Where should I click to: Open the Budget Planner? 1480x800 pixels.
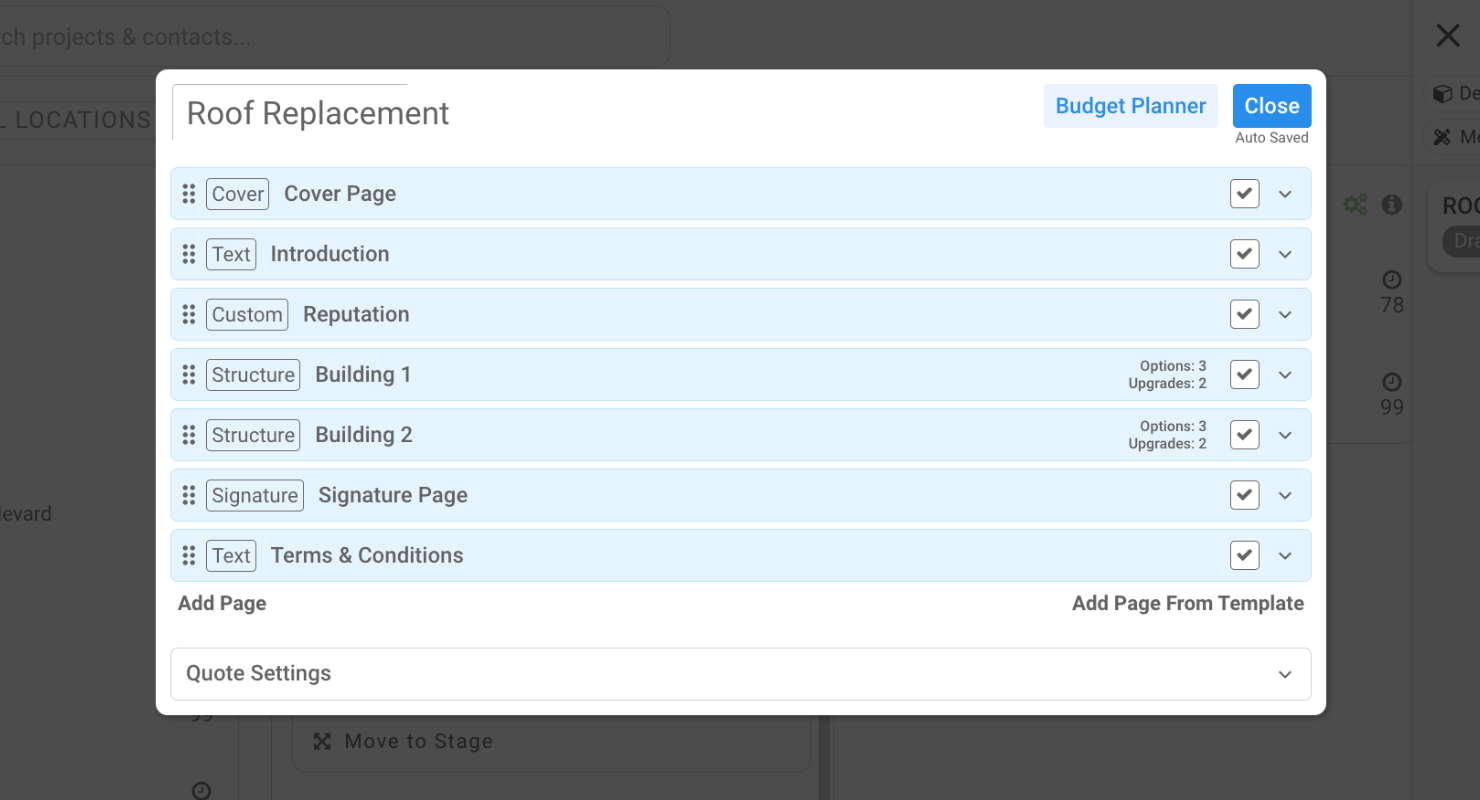1130,106
